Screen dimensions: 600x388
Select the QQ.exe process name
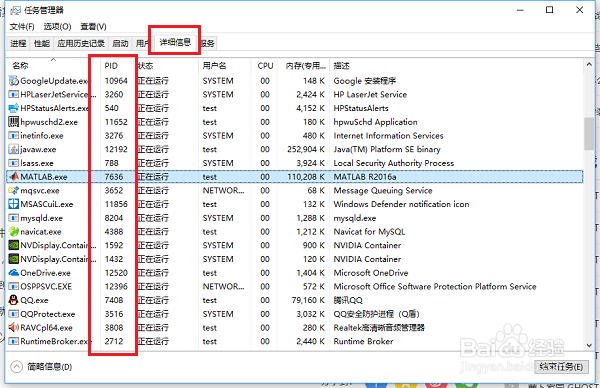(34, 300)
